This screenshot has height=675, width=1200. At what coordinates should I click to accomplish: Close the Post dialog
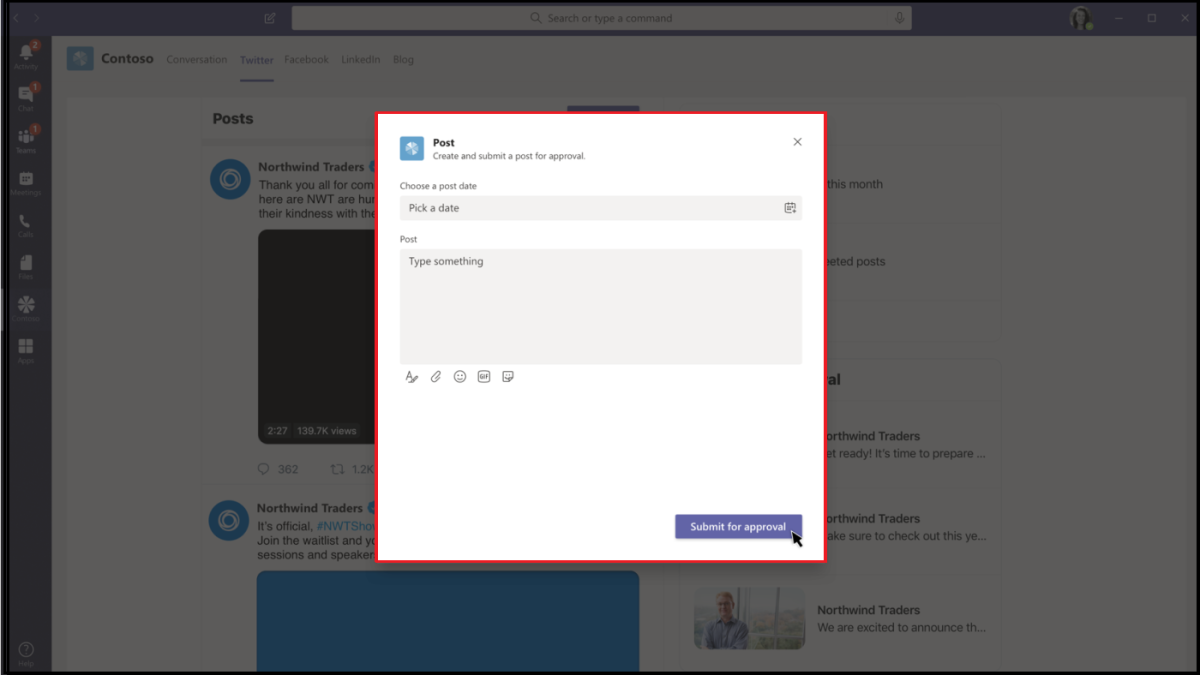797,142
